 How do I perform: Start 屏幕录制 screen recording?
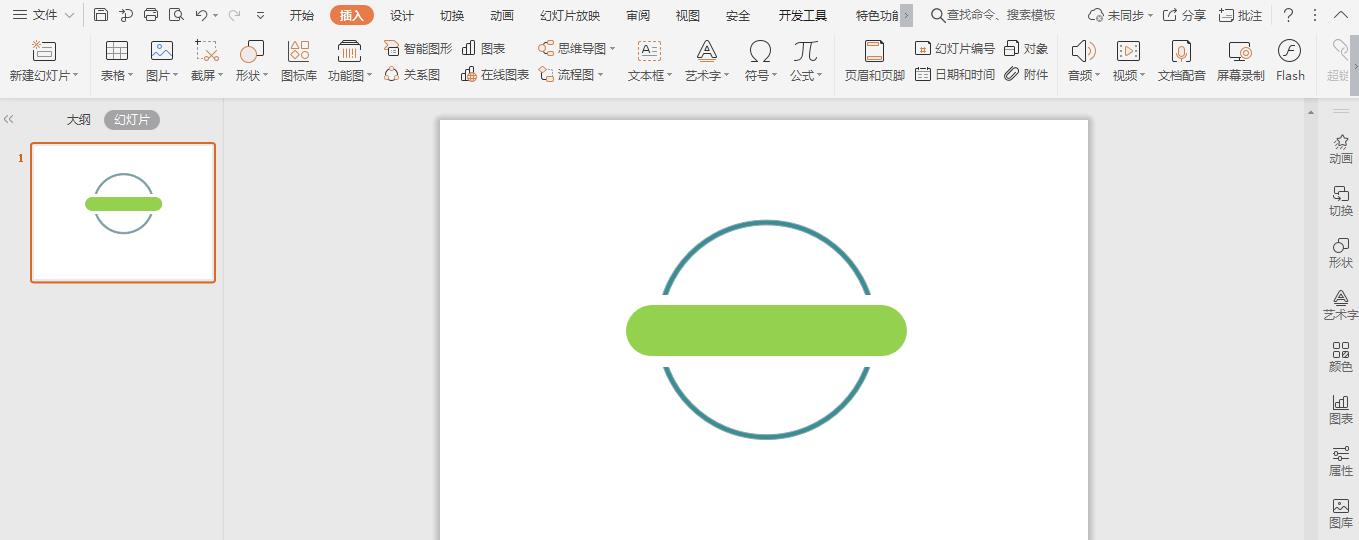[x=1240, y=61]
